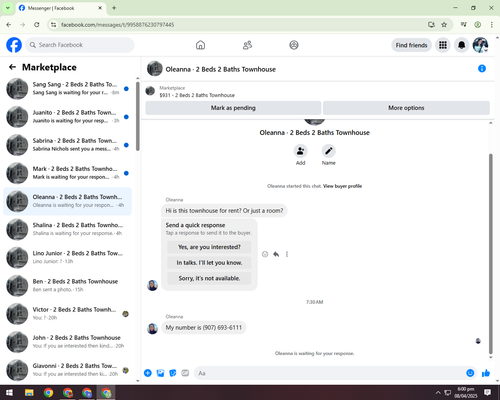
Task: Open Shalina conversation
Action: 67,229
